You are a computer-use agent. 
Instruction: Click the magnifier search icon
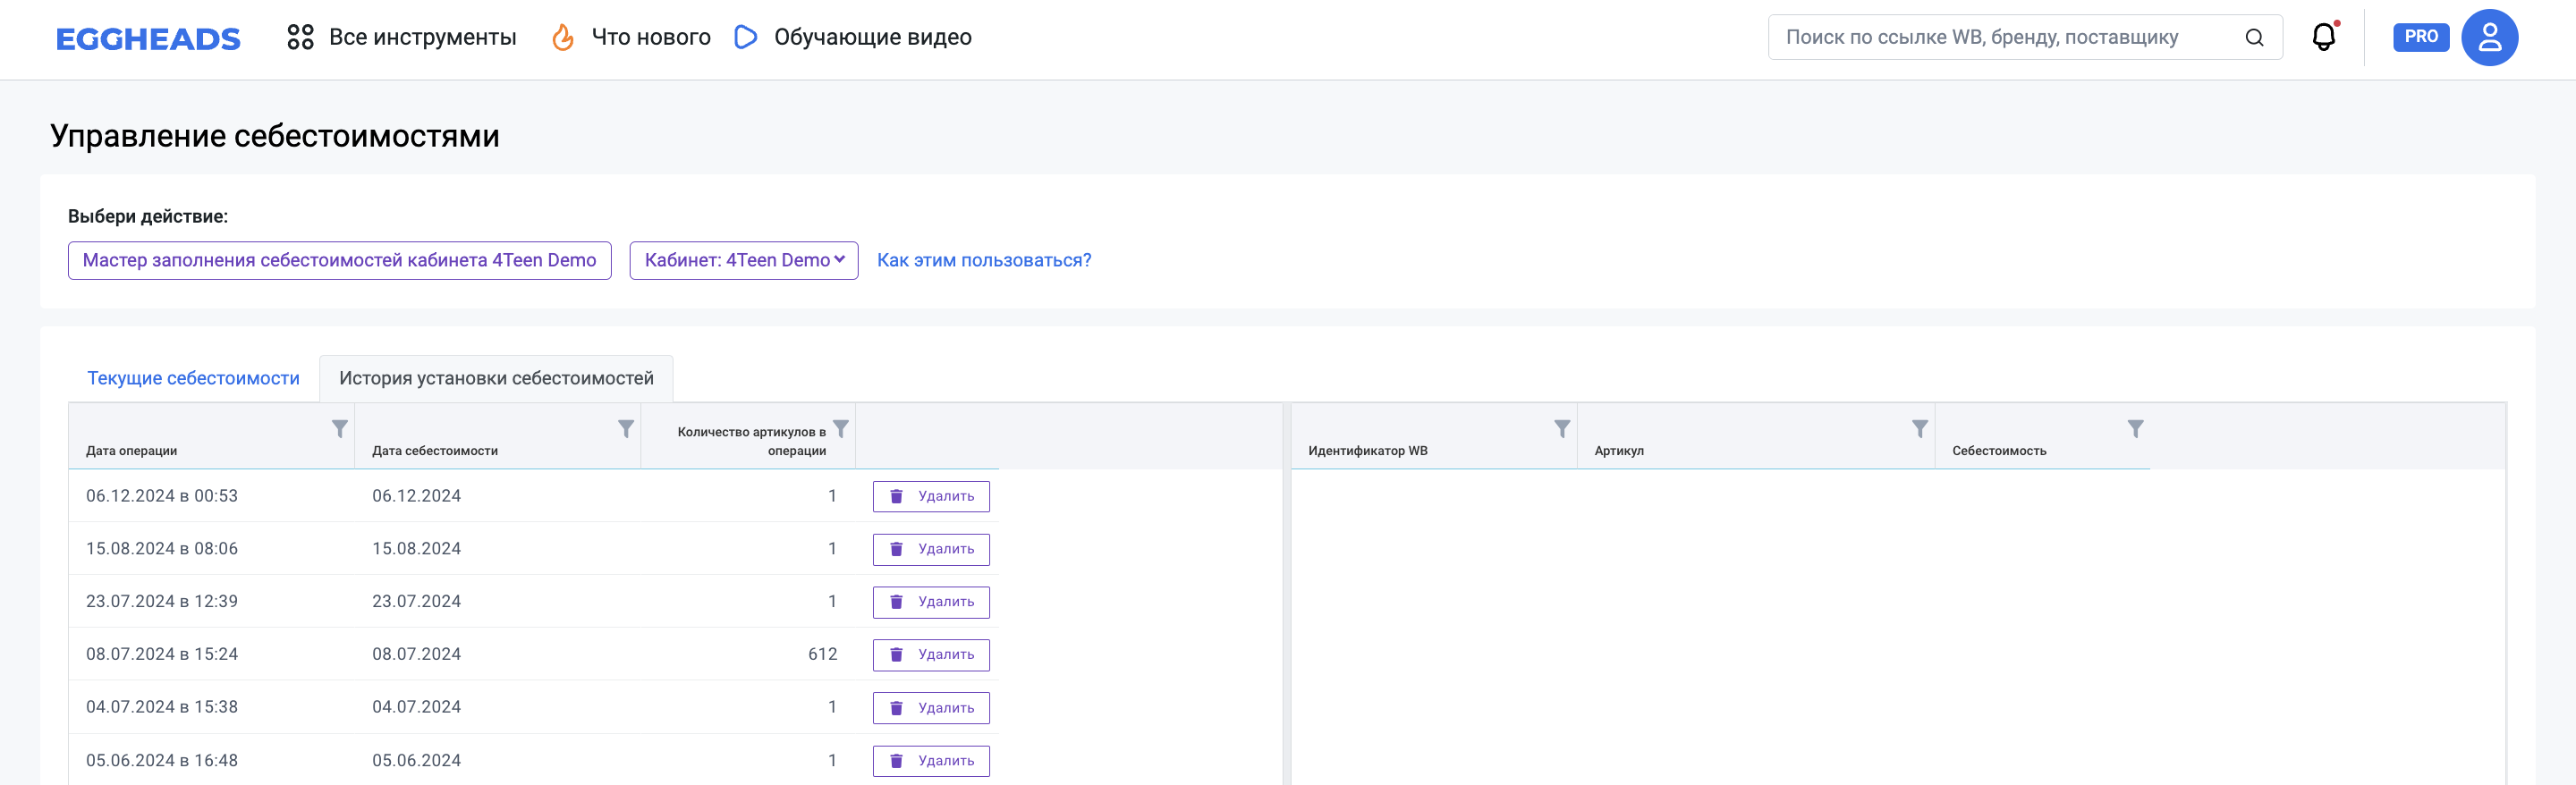[2254, 37]
